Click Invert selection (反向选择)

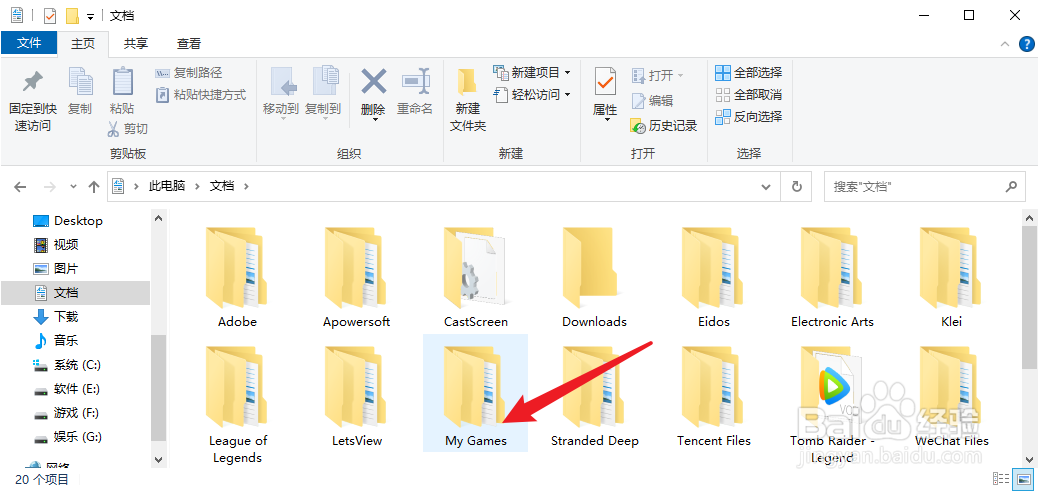[749, 117]
